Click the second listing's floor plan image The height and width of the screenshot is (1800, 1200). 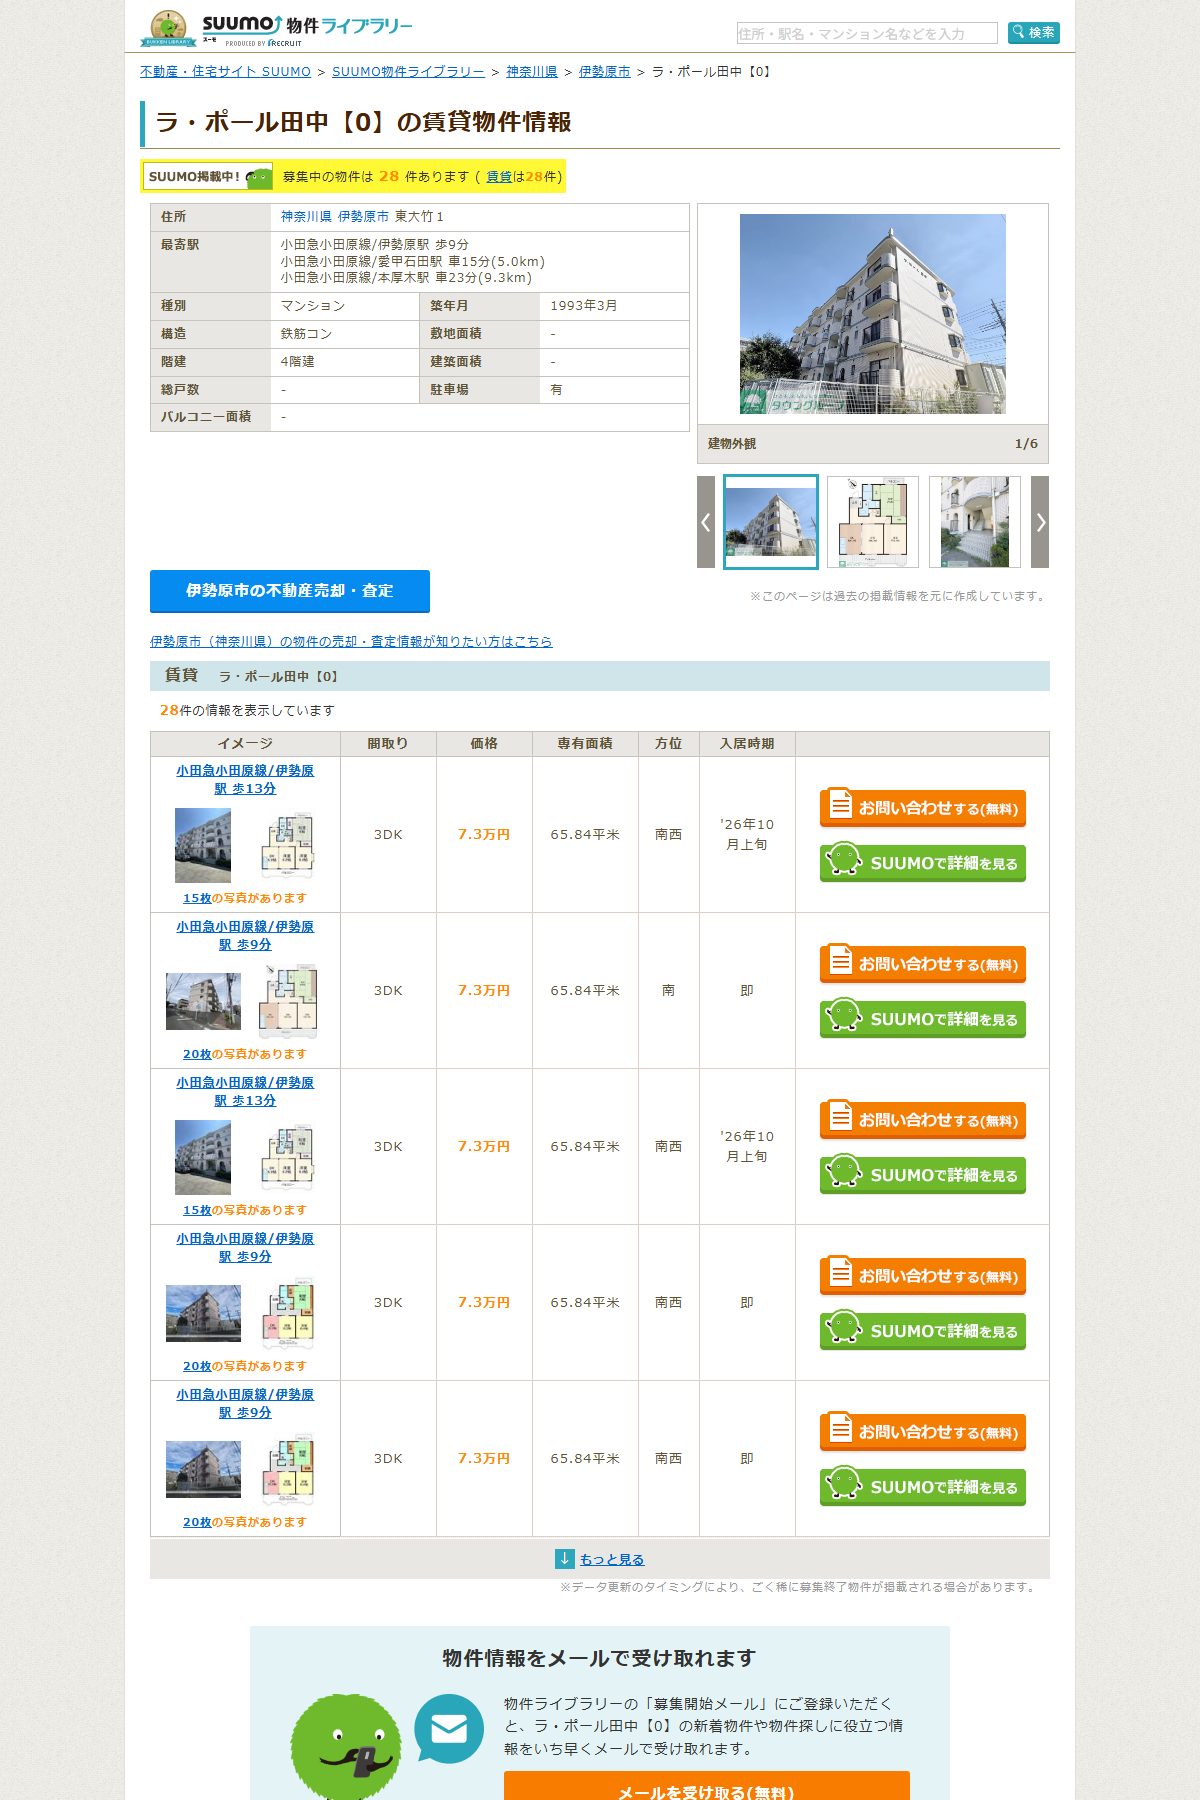coord(288,1002)
